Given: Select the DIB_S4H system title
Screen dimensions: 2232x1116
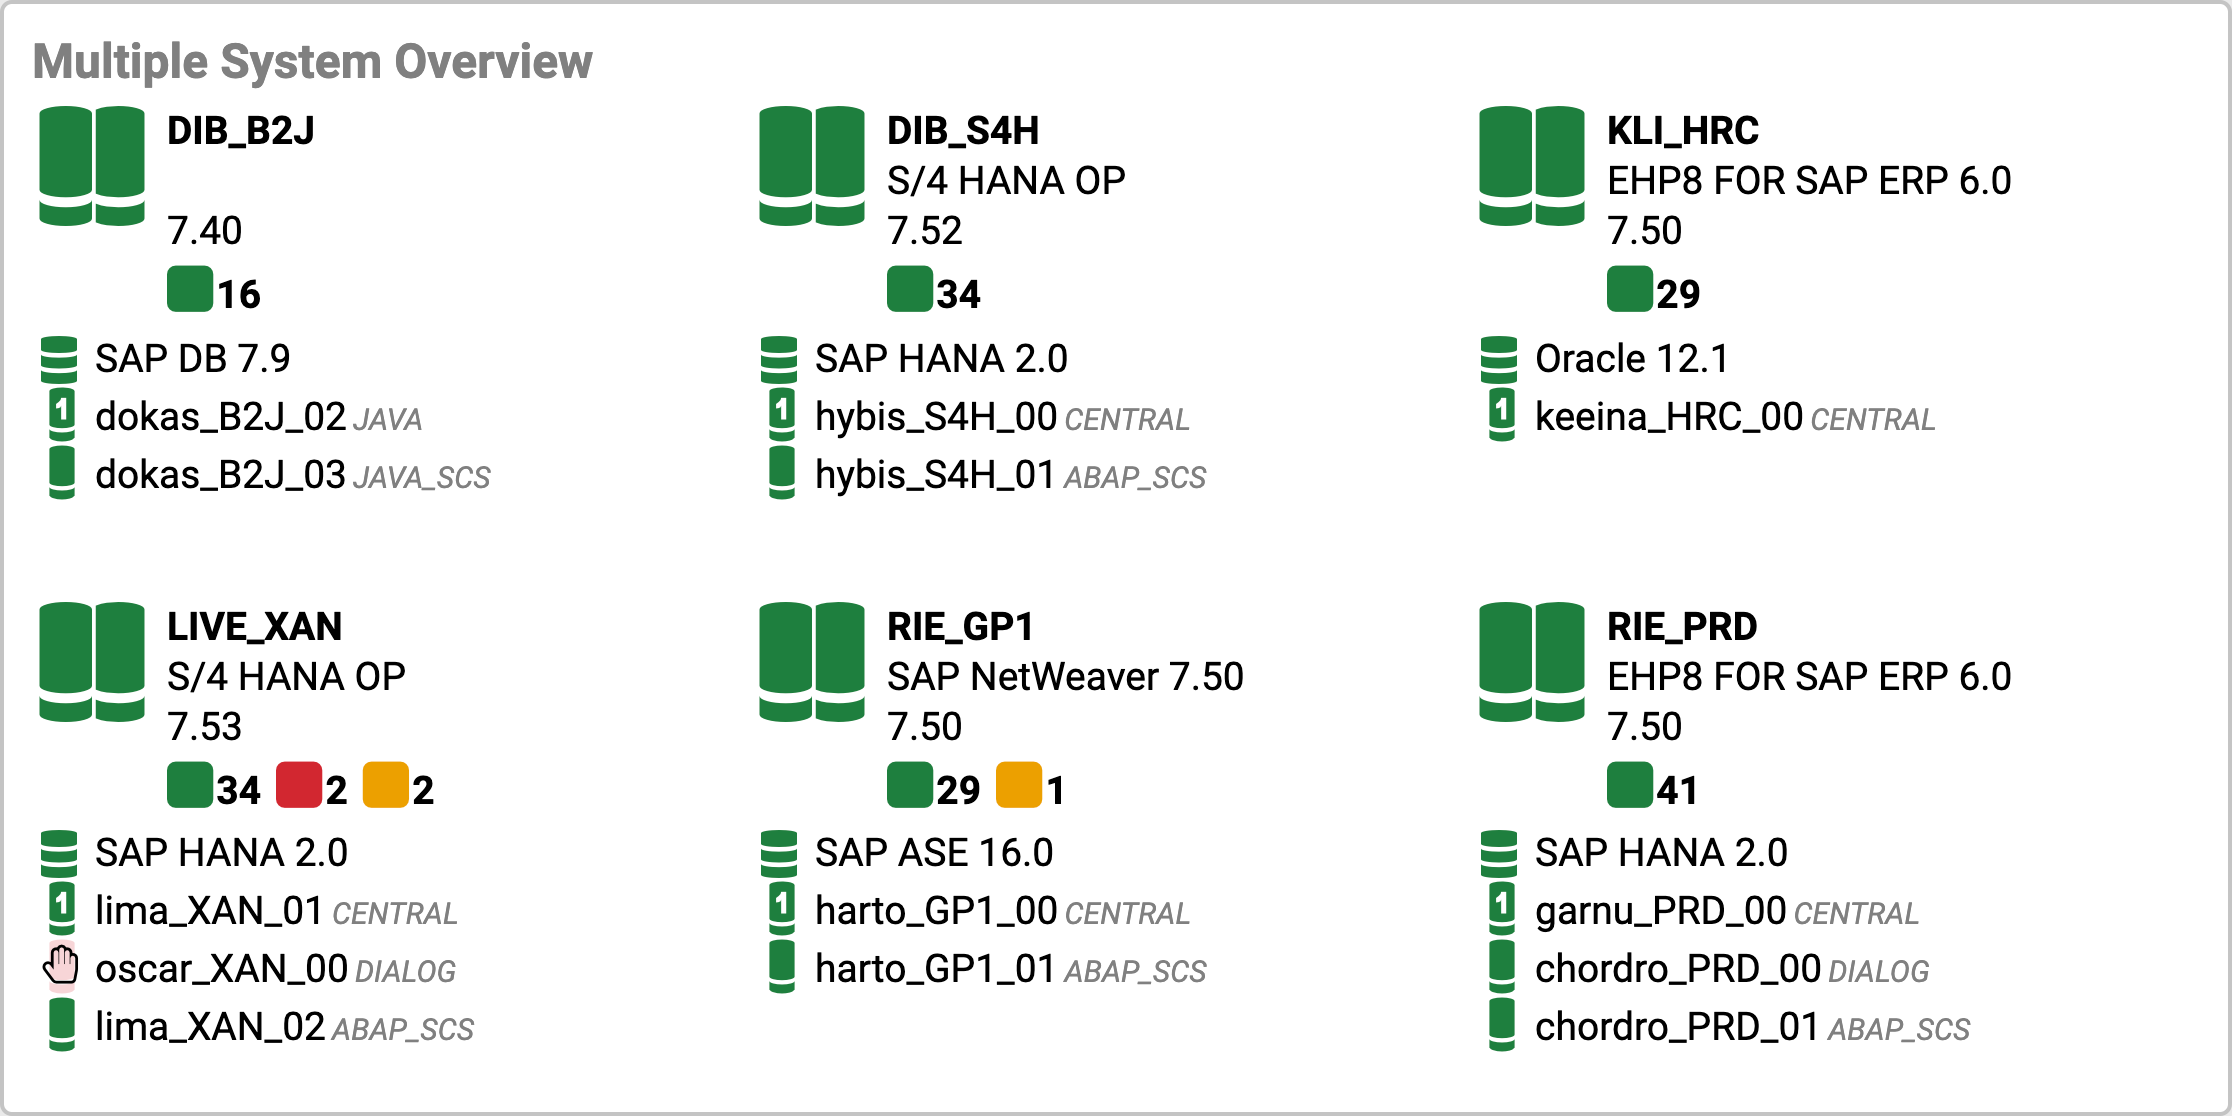Looking at the screenshot, I should click(962, 130).
